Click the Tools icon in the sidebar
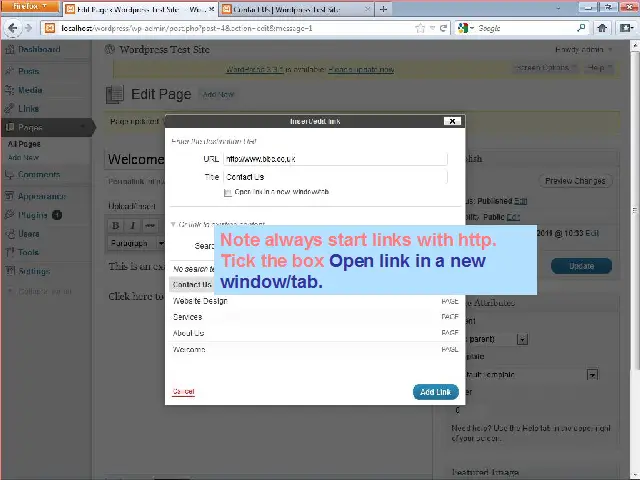640x480 pixels. point(10,252)
